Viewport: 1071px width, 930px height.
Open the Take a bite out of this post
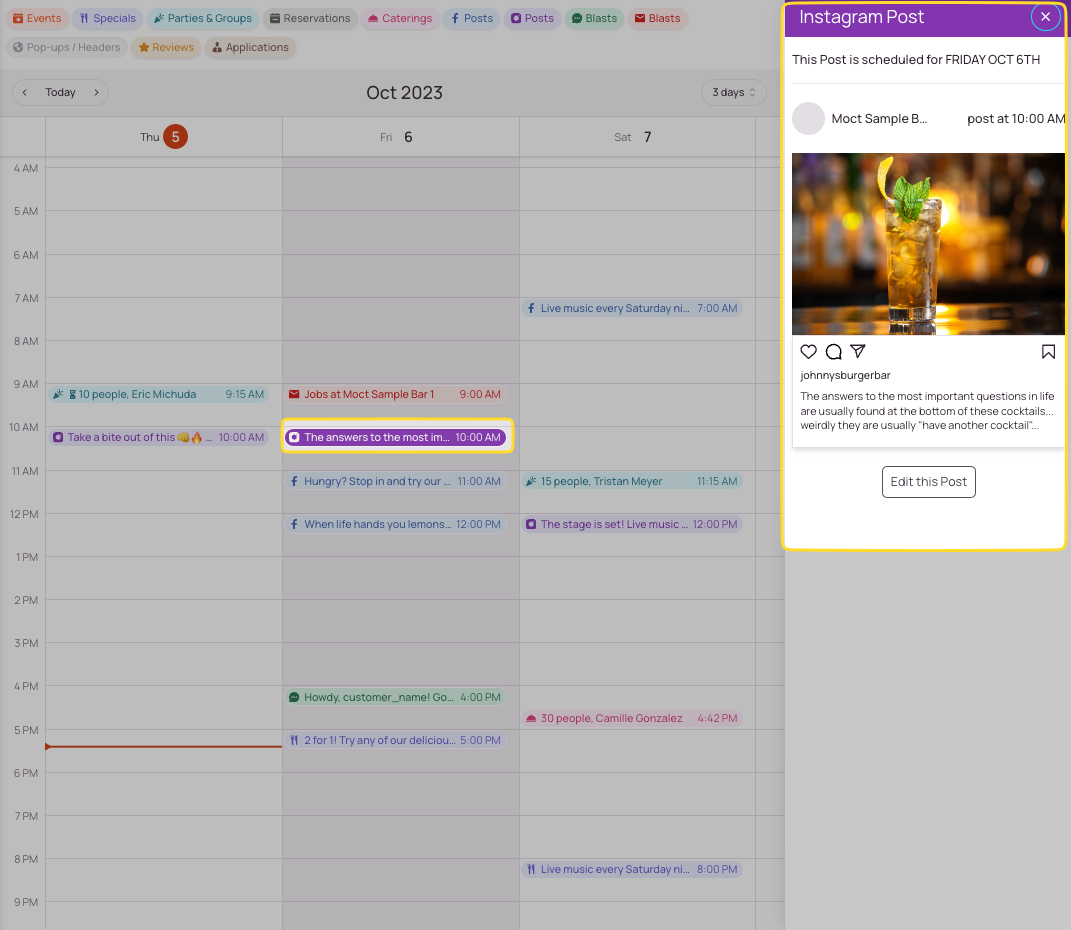pyautogui.click(x=158, y=437)
